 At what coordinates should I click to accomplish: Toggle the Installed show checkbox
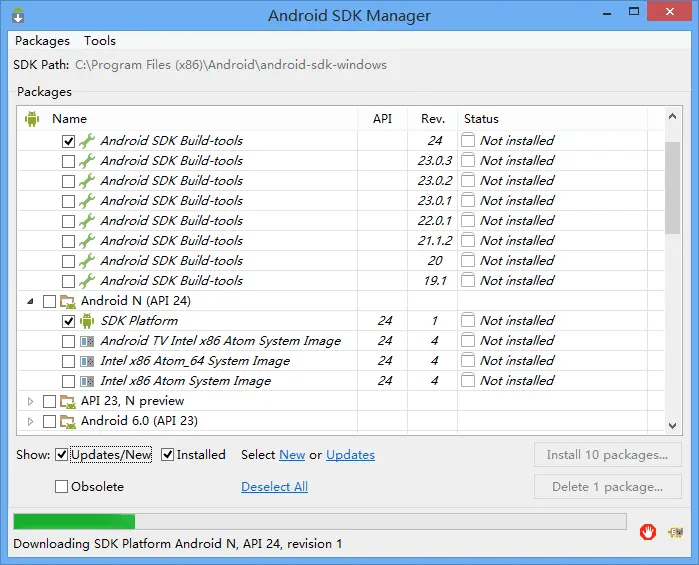(167, 455)
